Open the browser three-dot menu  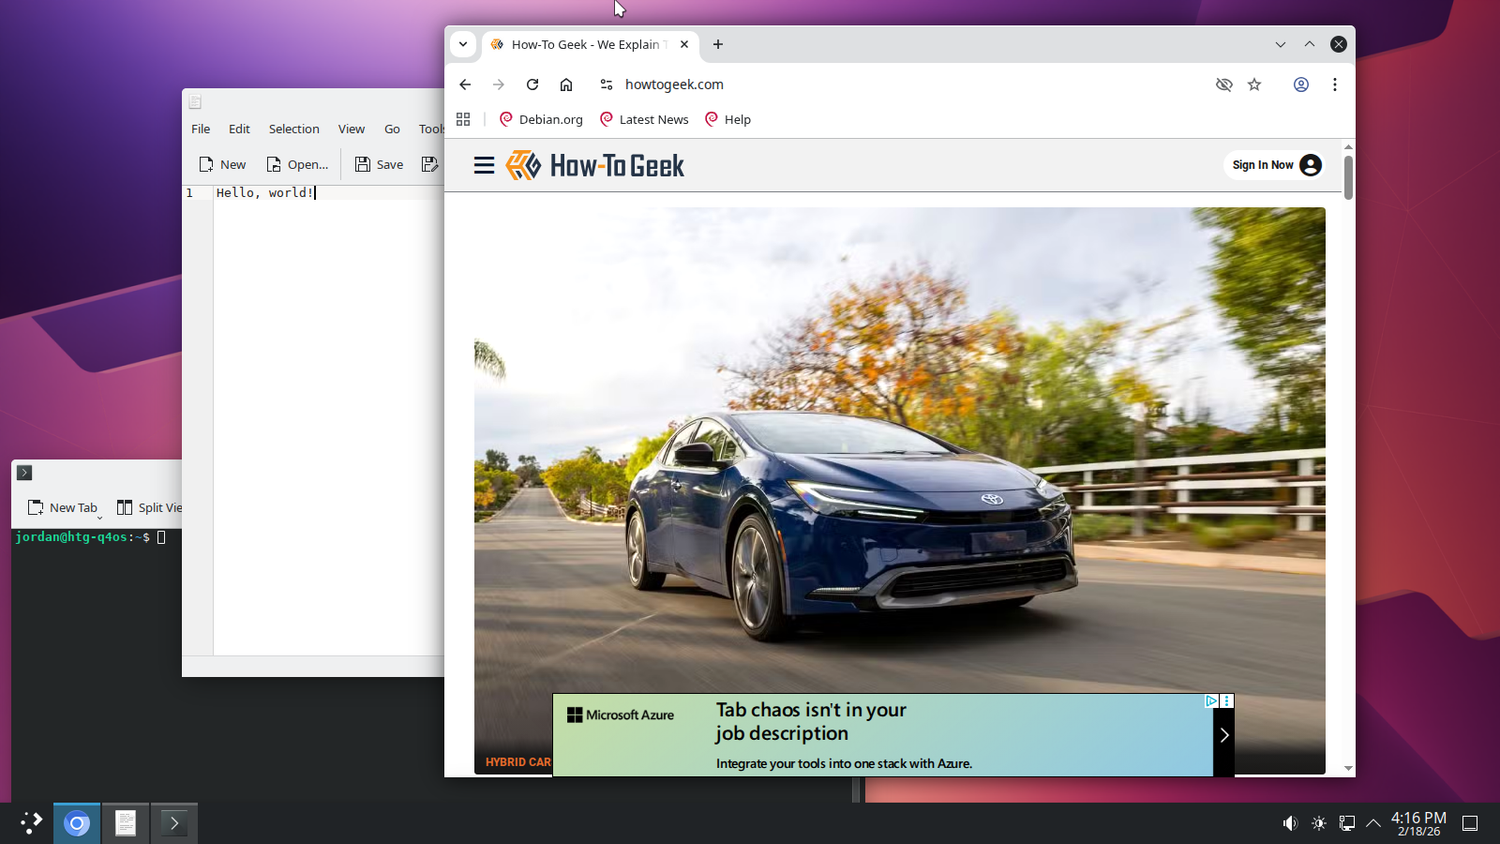click(1335, 85)
